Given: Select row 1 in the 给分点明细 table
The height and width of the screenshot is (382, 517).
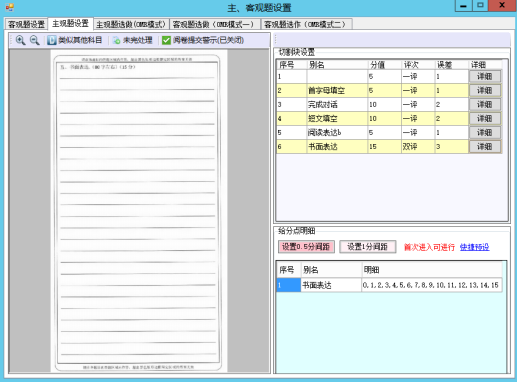Looking at the screenshot, I should click(x=288, y=285).
